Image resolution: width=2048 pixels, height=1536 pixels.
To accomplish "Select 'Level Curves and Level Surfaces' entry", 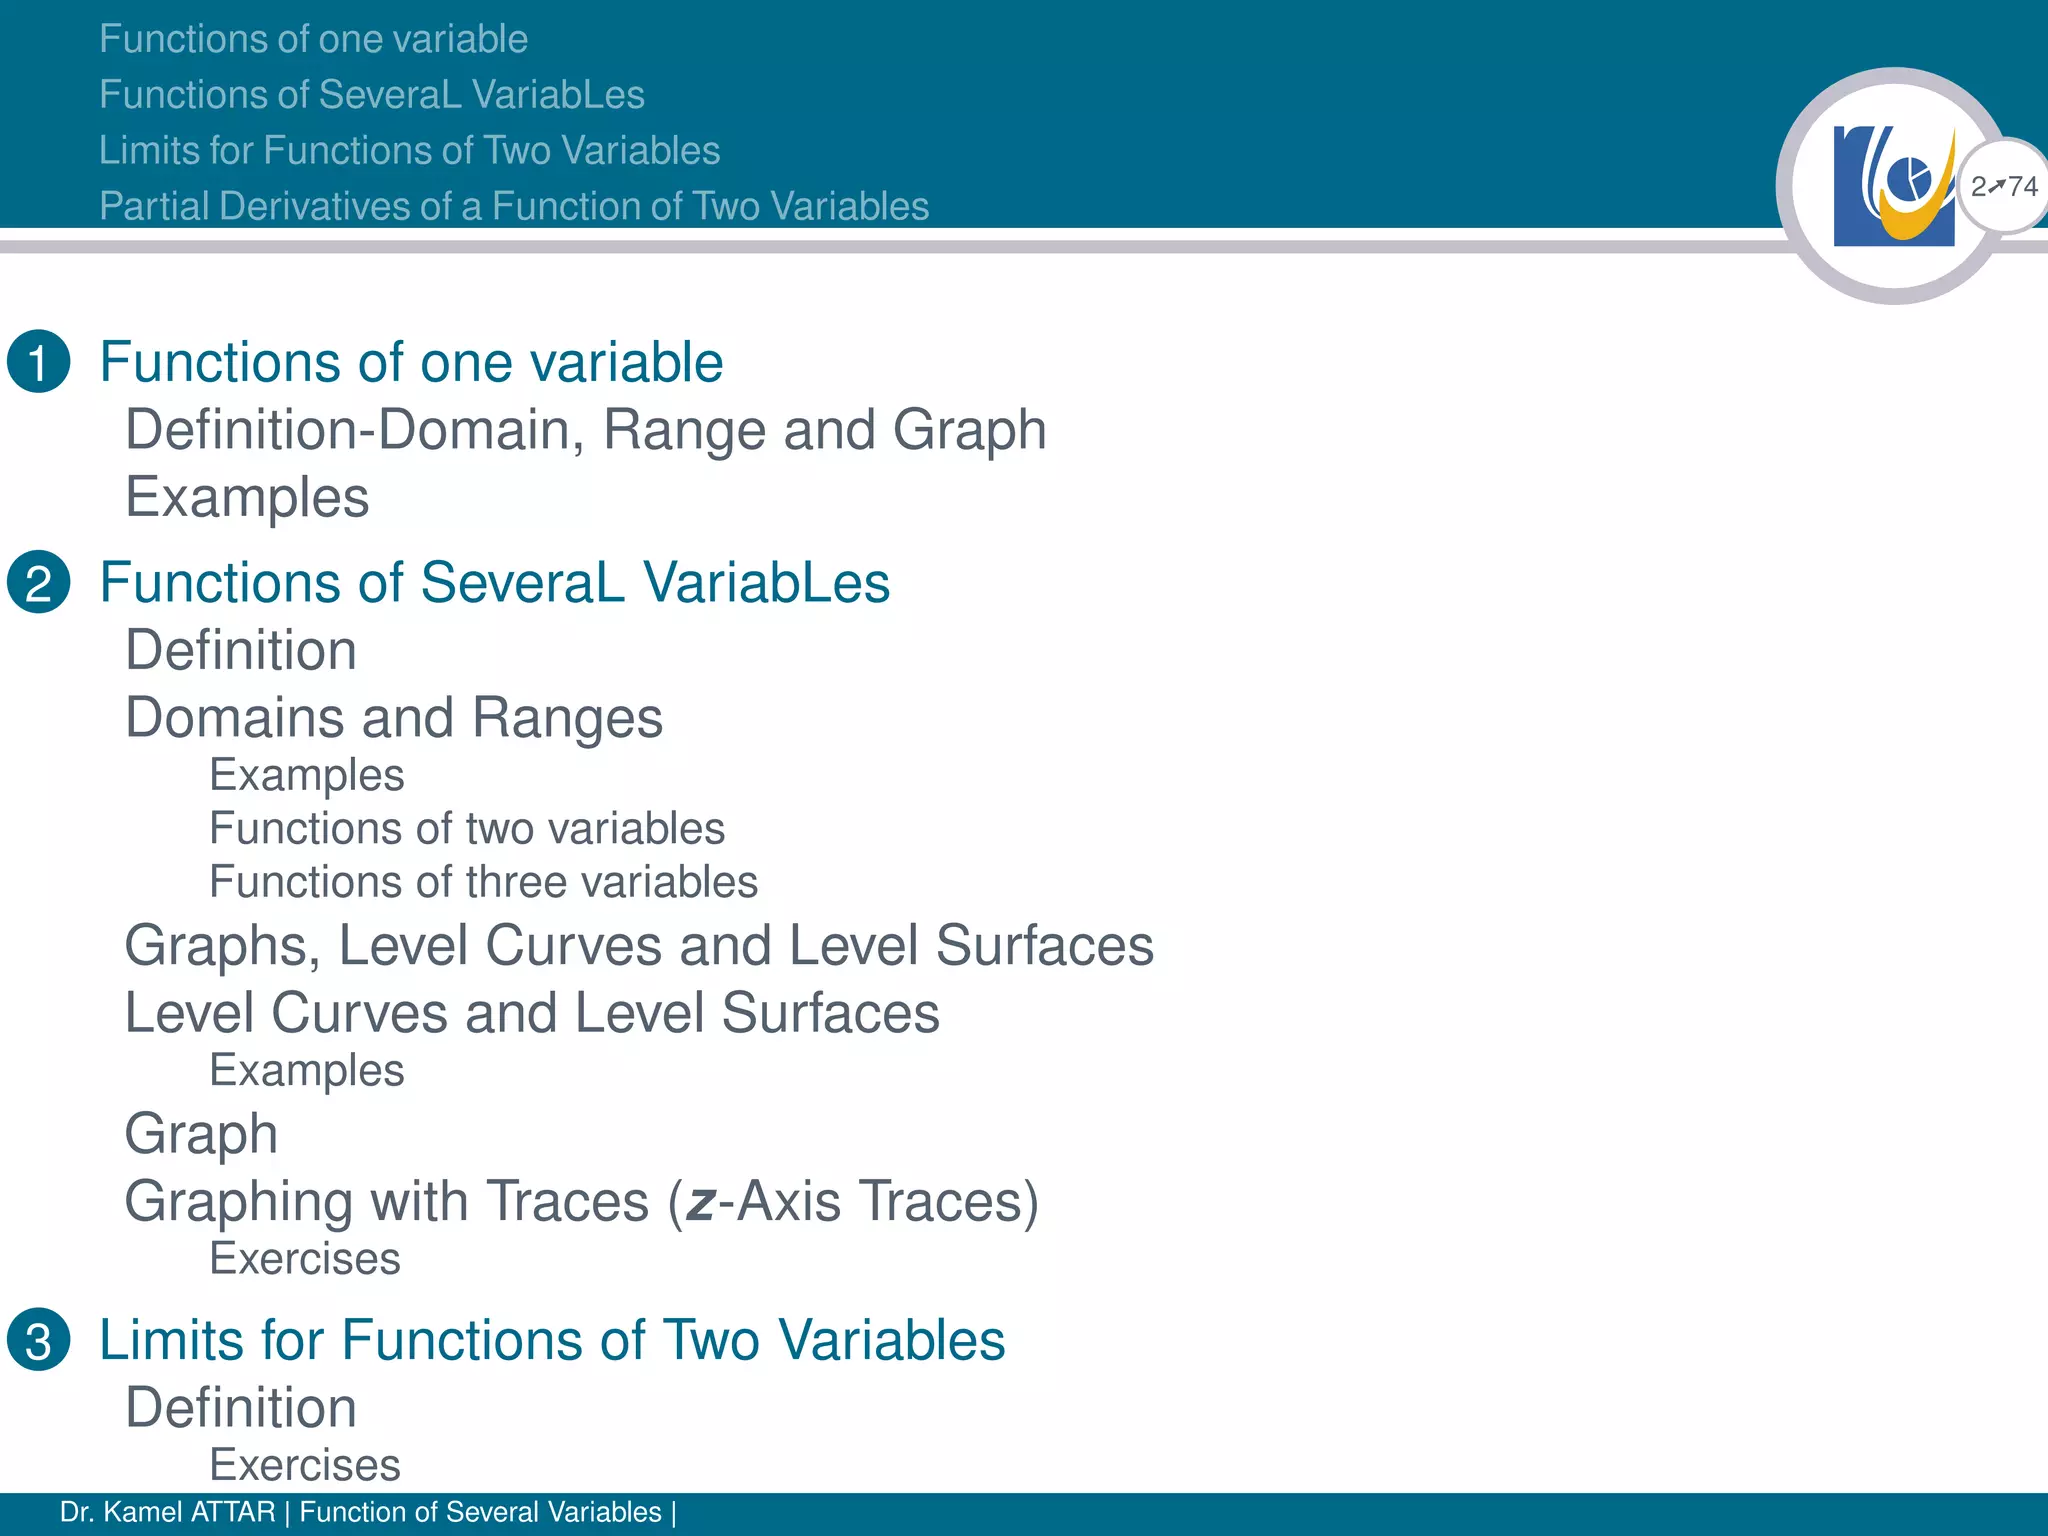I will click(532, 1013).
